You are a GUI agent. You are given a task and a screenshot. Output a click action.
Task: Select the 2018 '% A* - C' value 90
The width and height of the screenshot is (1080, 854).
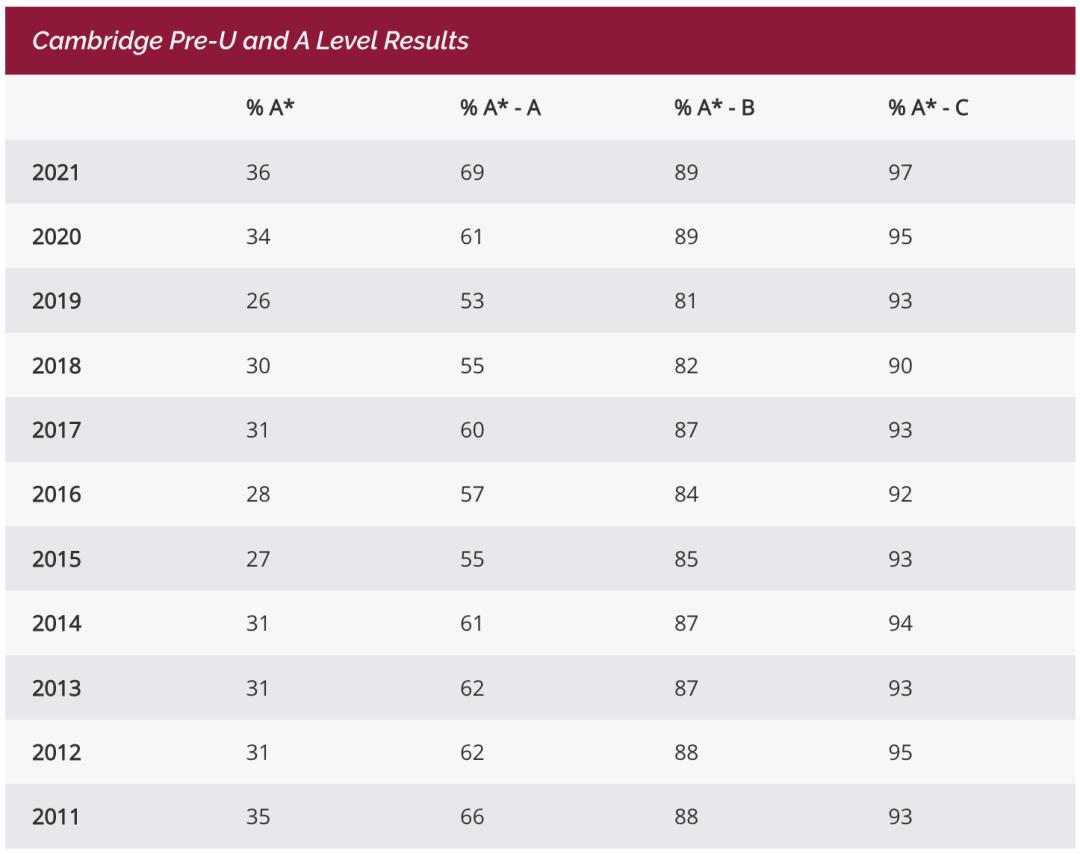(x=900, y=366)
